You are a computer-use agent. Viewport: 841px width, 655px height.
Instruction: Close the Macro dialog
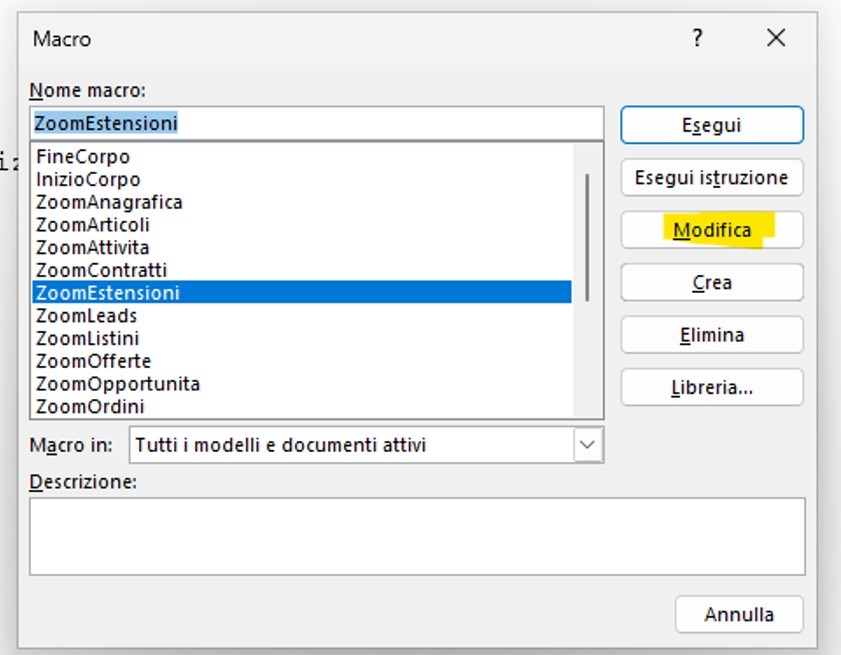[x=776, y=39]
